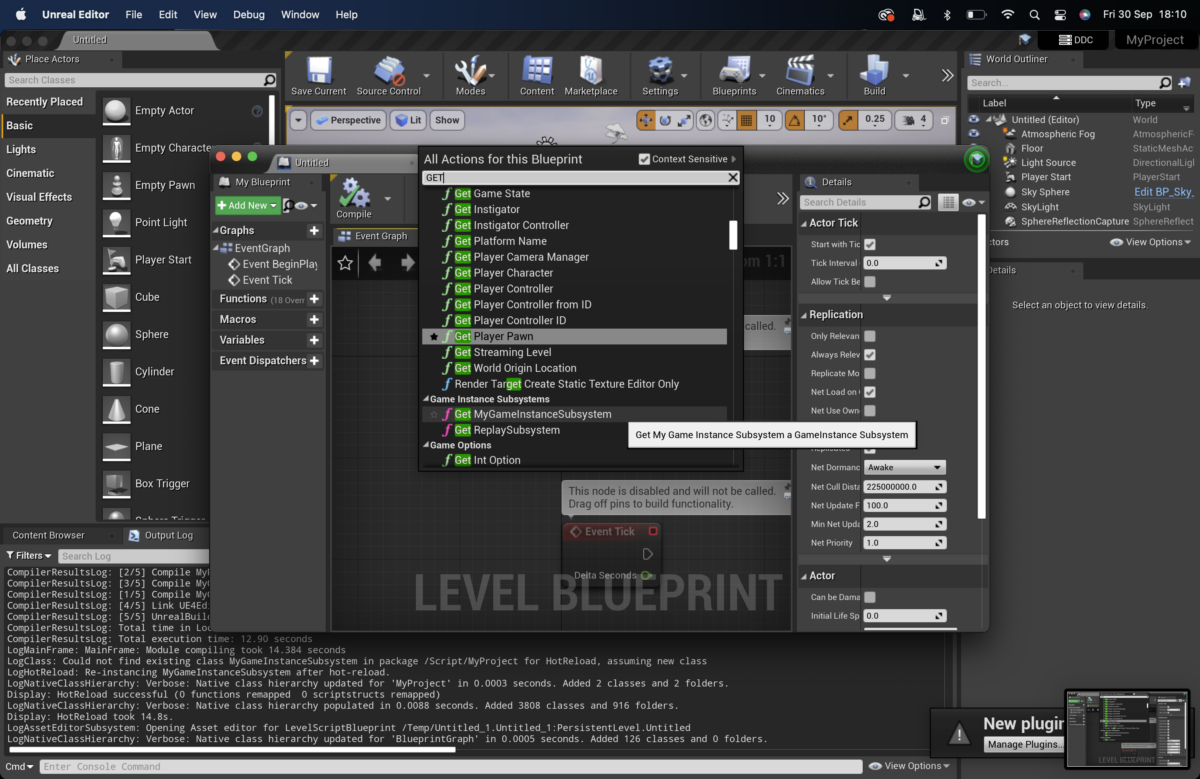Toggle Atmospheric Fog visibility eye in Outliner
This screenshot has height=779, width=1200.
975,134
